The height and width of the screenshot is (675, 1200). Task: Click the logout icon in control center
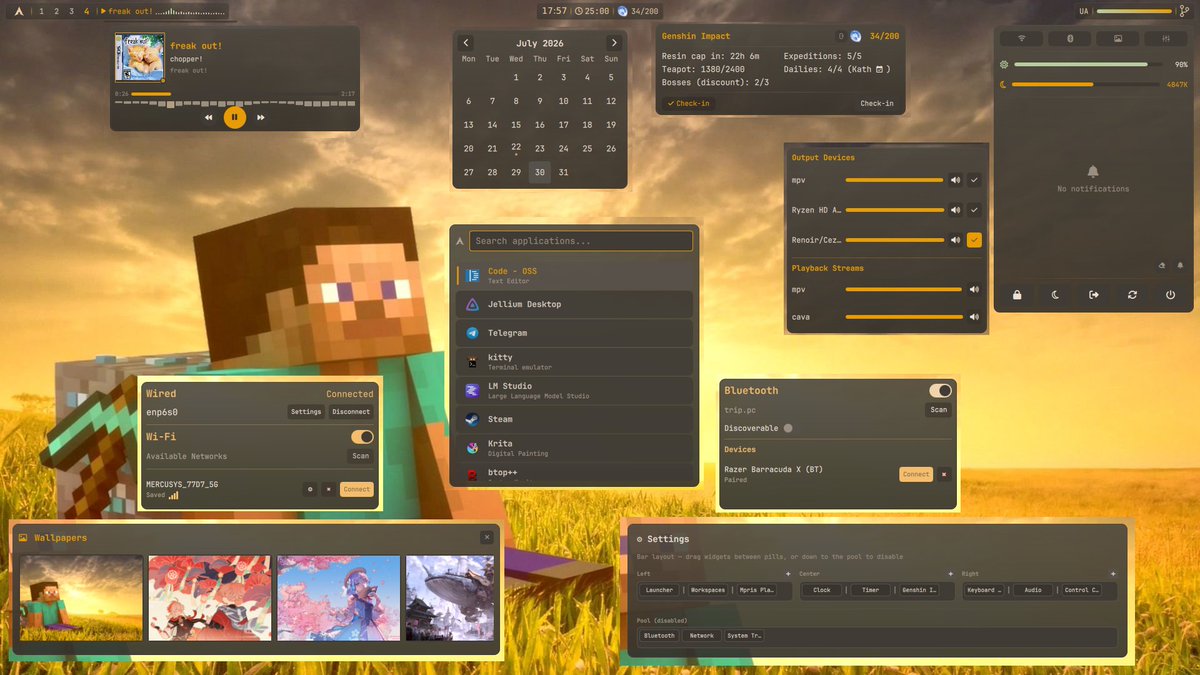[x=1093, y=295]
